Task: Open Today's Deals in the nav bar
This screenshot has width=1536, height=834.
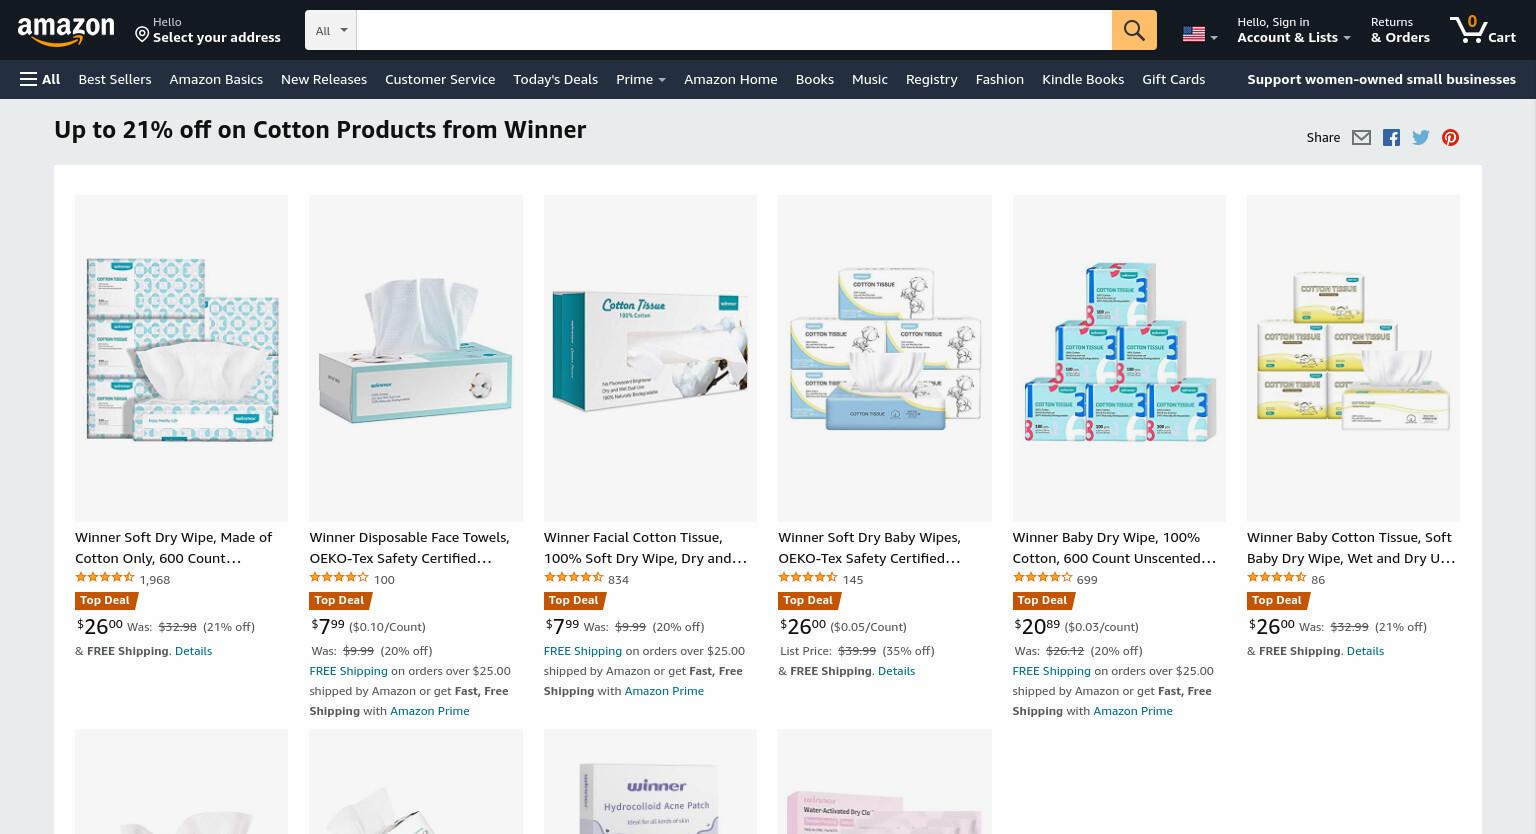Action: coord(555,79)
